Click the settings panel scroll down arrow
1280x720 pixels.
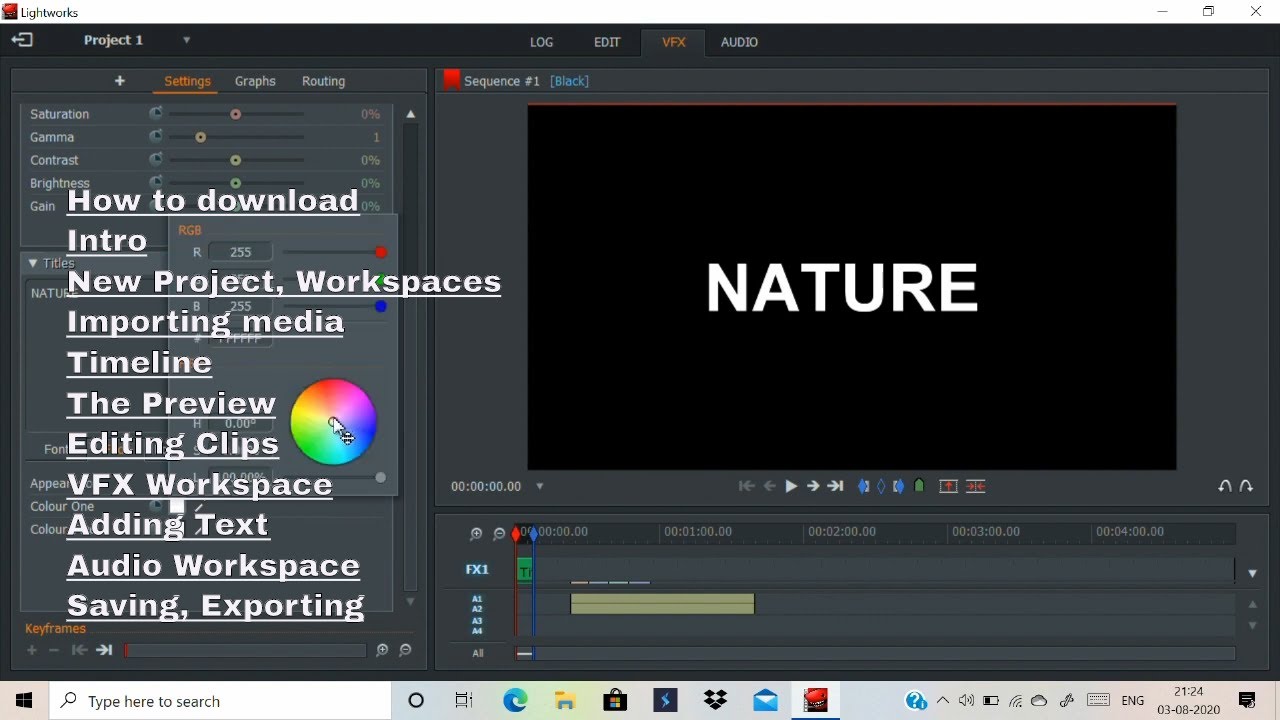411,602
